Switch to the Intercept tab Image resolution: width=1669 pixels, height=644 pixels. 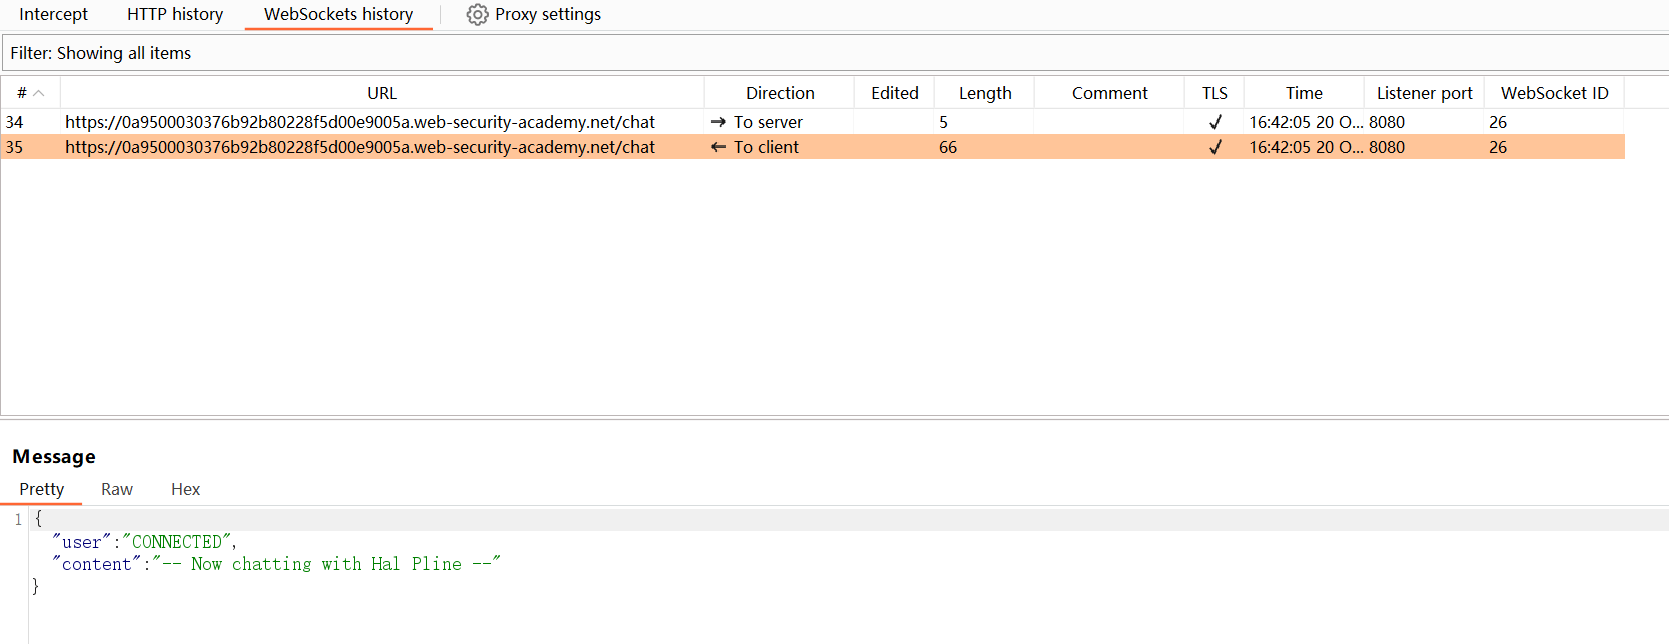pos(53,15)
